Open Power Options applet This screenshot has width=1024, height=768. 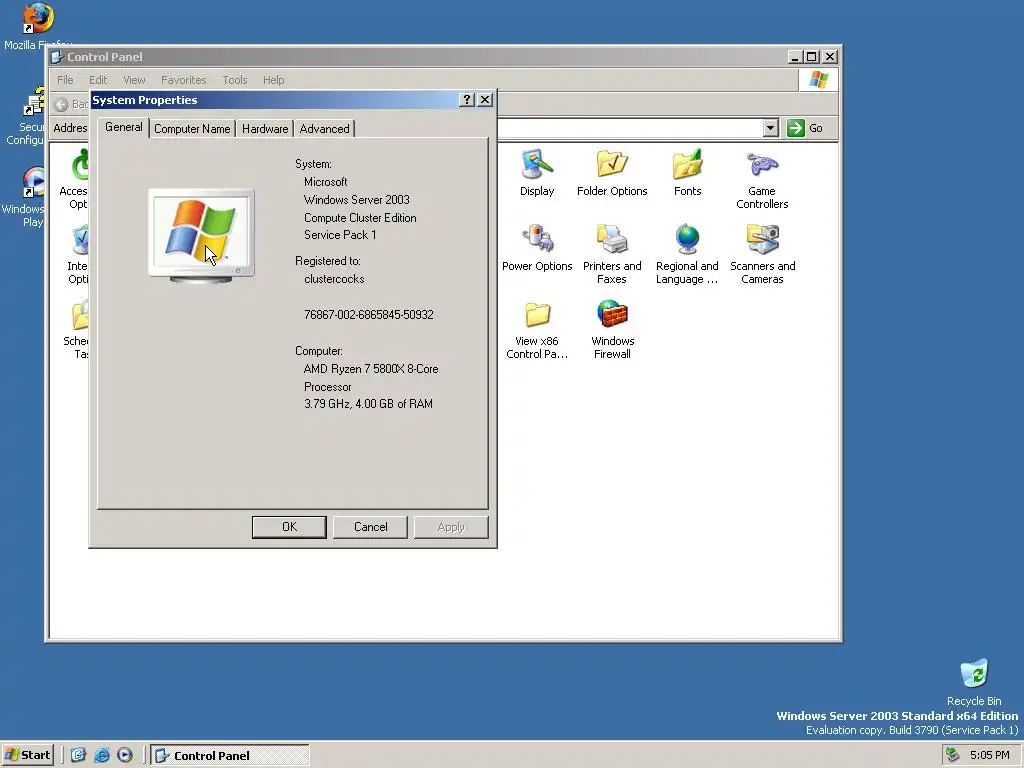pos(537,248)
